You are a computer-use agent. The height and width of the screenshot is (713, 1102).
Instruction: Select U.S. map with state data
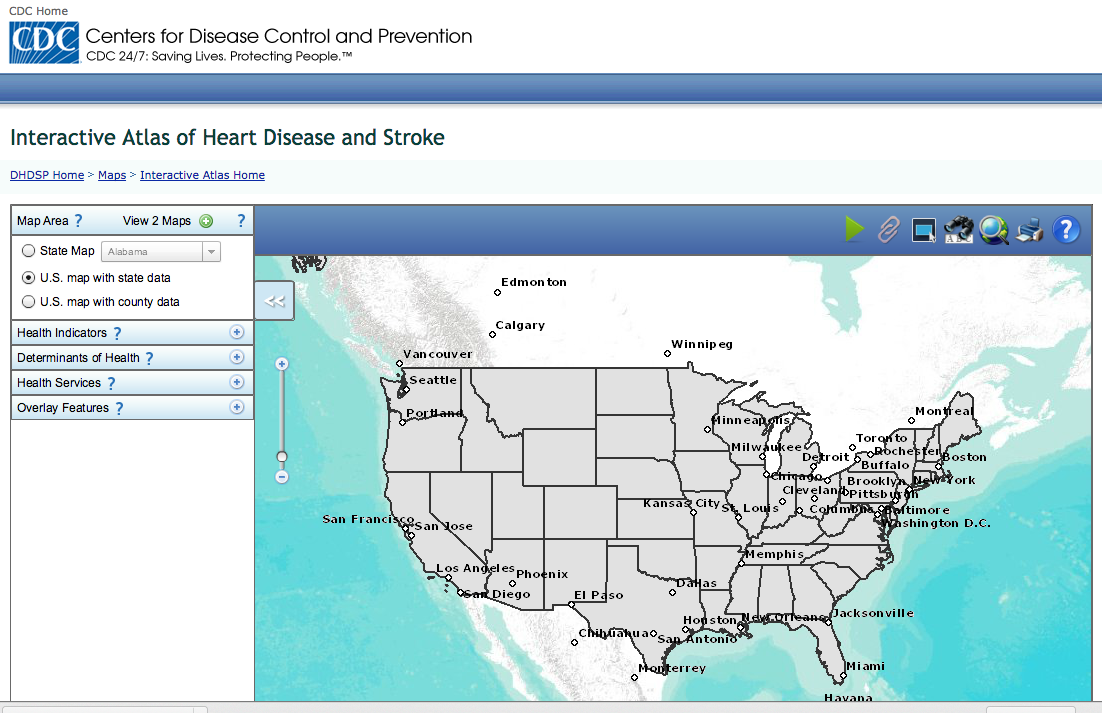point(28,278)
